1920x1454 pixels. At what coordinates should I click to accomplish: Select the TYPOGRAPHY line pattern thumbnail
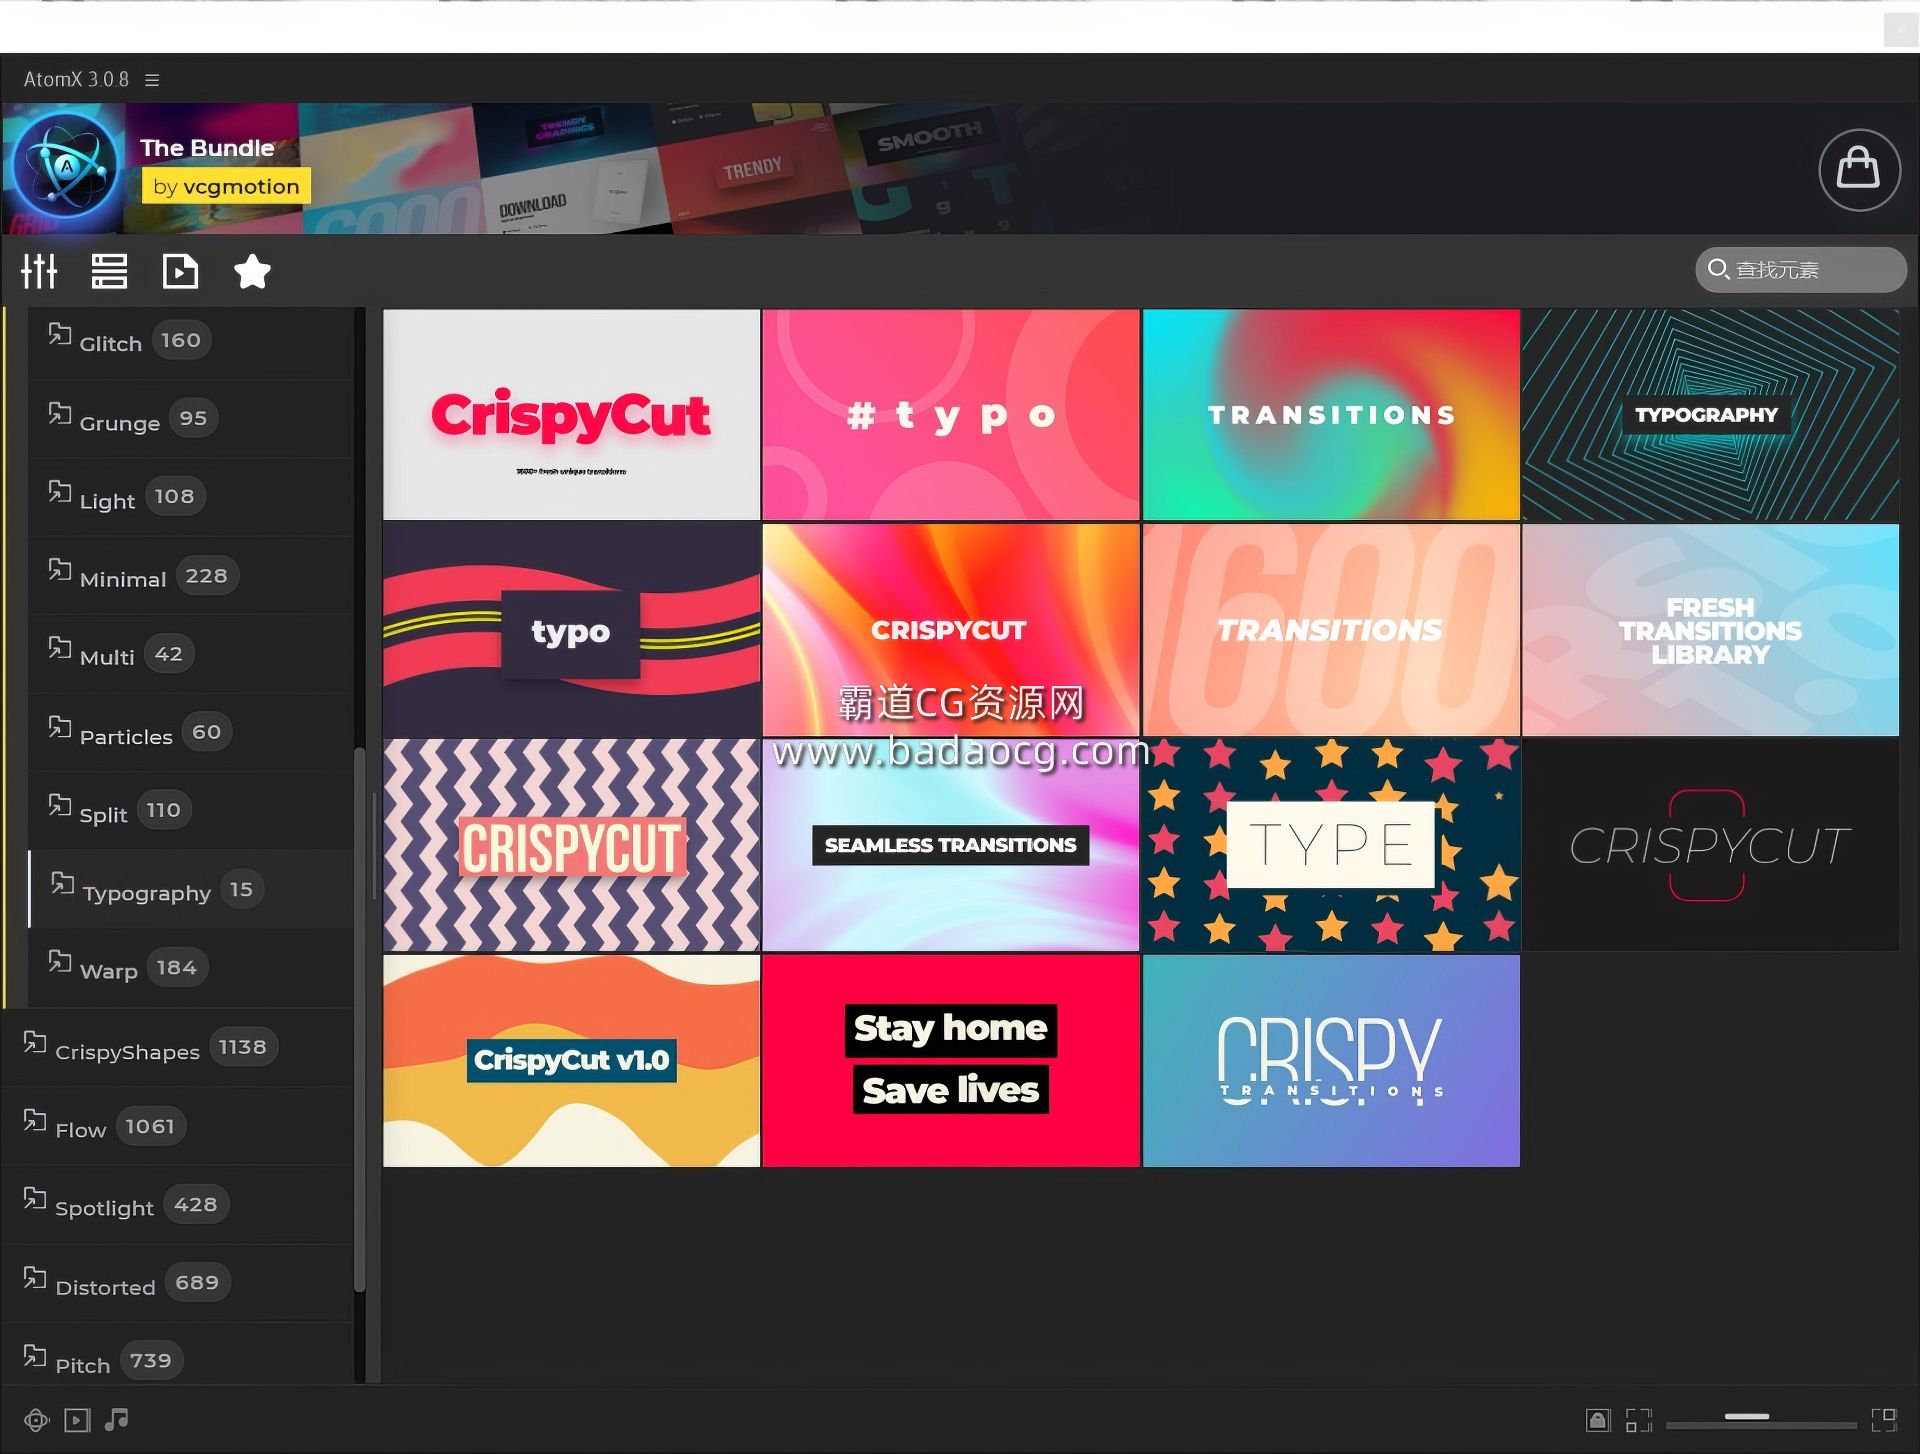click(1710, 415)
